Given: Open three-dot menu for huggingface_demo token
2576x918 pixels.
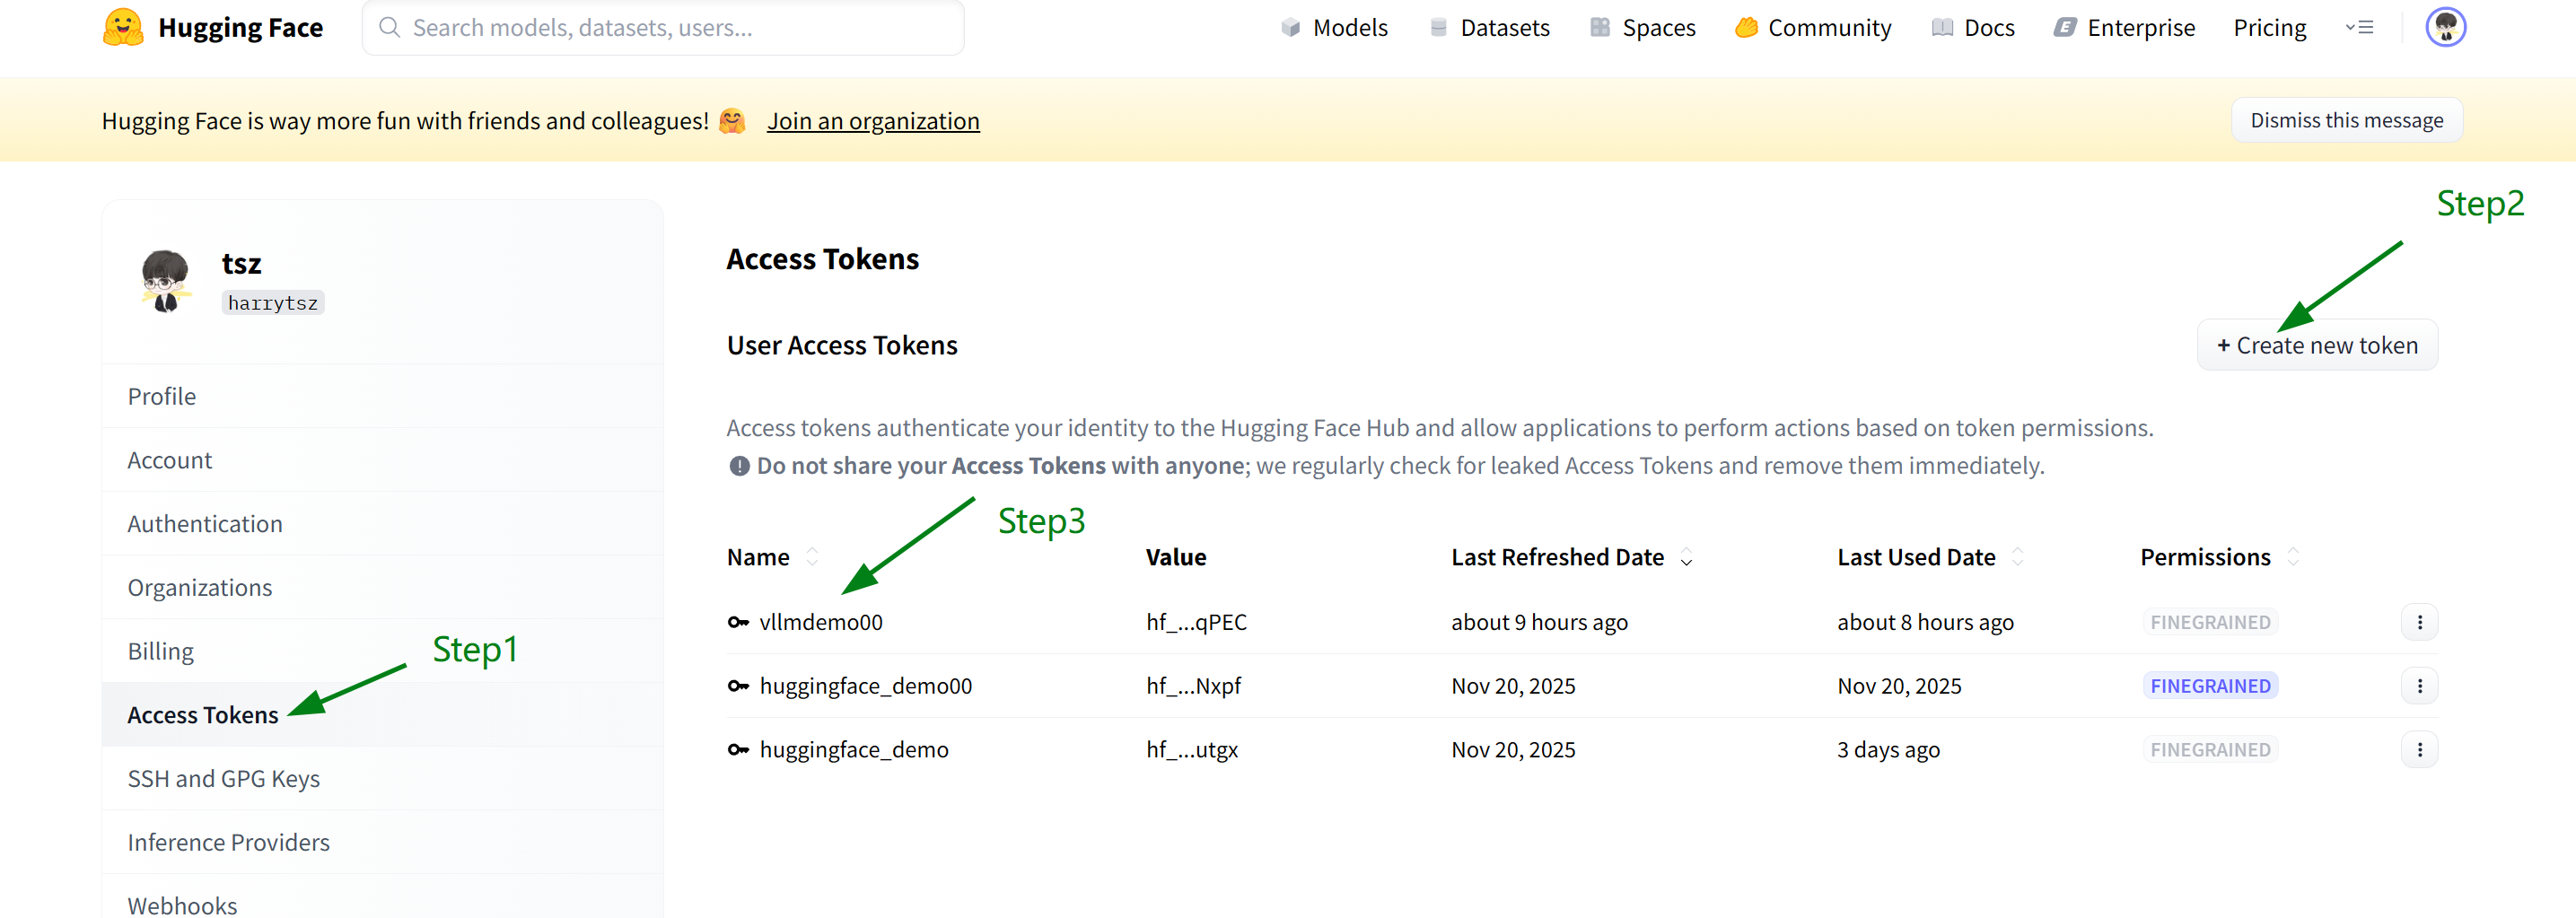Looking at the screenshot, I should 2419,750.
